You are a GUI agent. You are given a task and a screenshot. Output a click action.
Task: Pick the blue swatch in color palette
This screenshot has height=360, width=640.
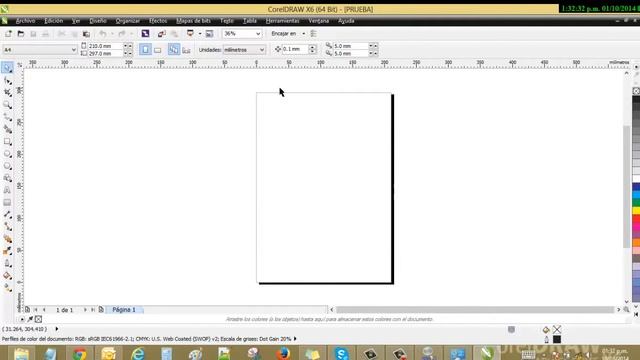click(x=636, y=187)
